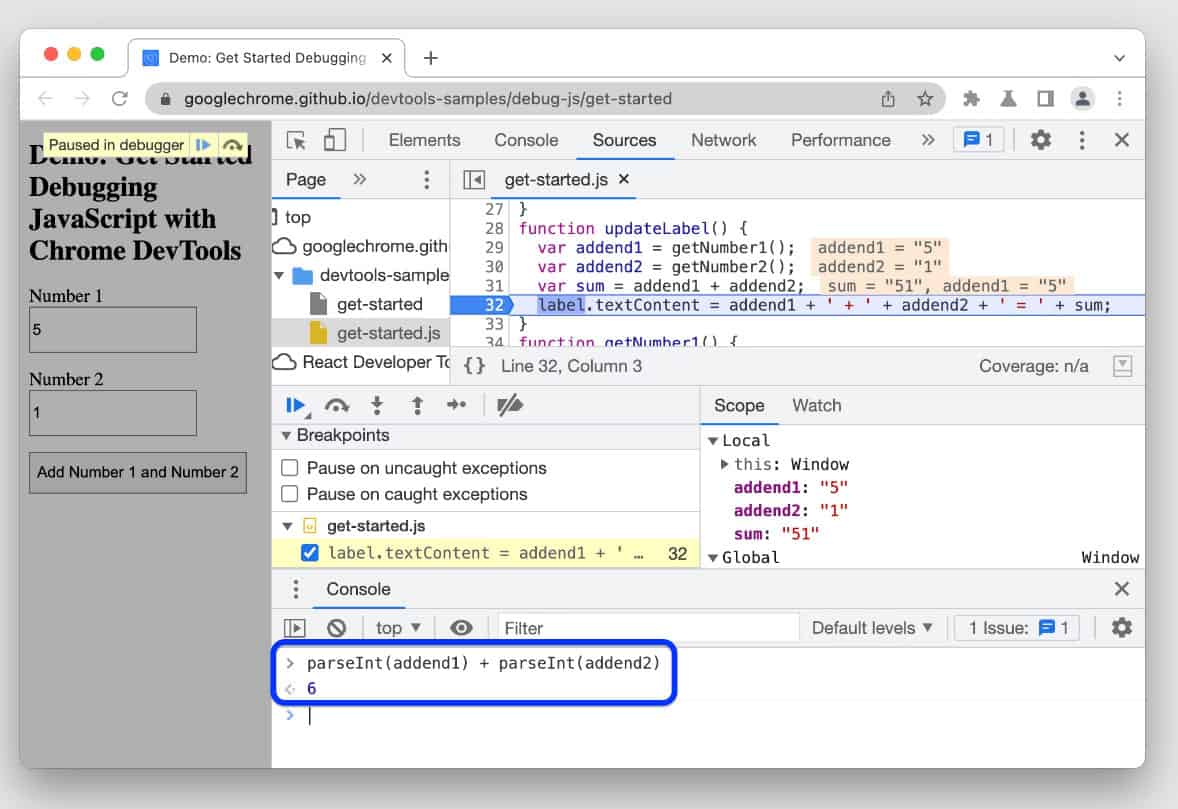Open navigator pane options menu
Image resolution: width=1178 pixels, height=809 pixels.
tap(426, 180)
